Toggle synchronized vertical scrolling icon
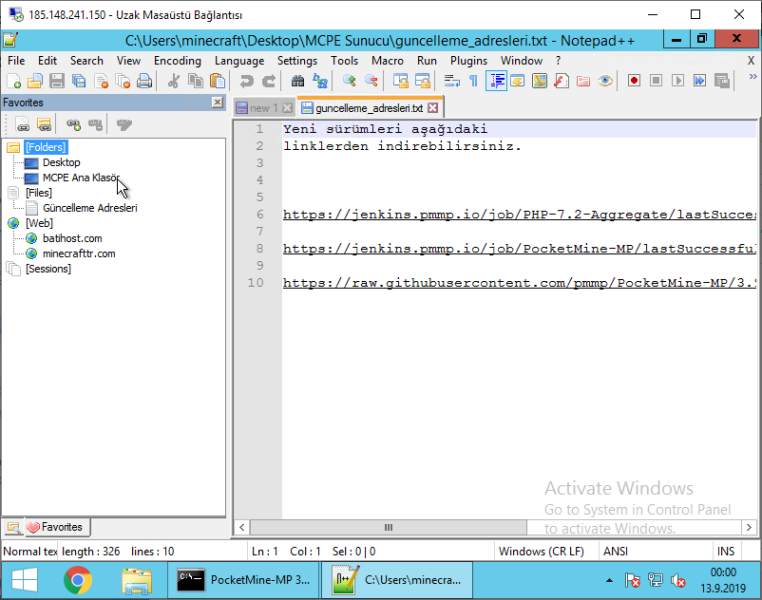Screen dimensions: 762x600 (400, 81)
